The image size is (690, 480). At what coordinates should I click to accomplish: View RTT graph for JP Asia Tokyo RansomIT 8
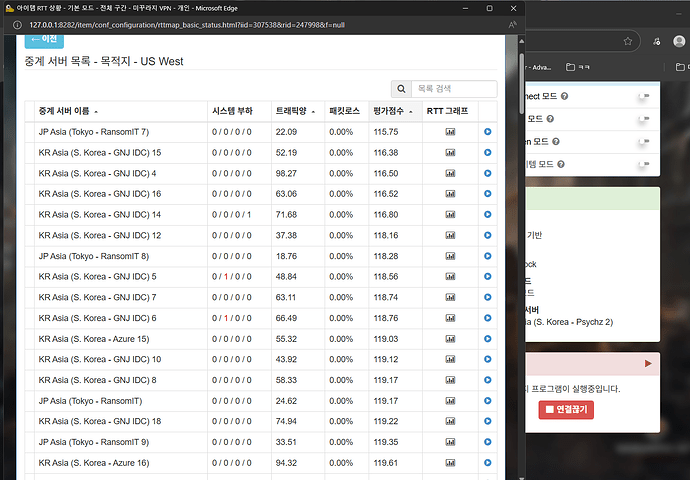pos(450,256)
